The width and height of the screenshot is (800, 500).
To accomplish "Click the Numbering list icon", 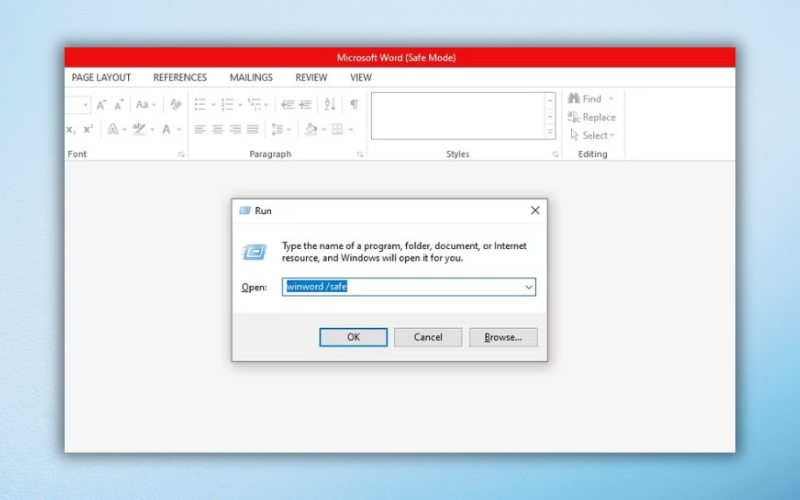I will 227,105.
